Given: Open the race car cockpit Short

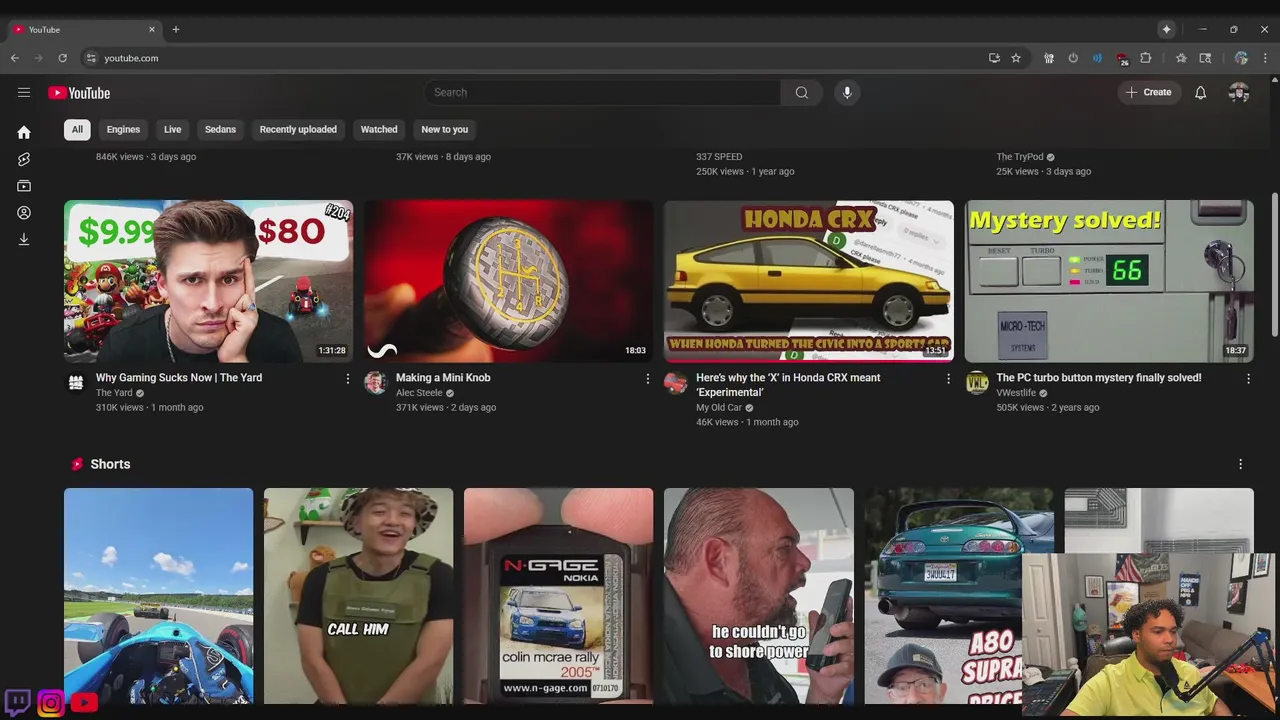Looking at the screenshot, I should [159, 596].
